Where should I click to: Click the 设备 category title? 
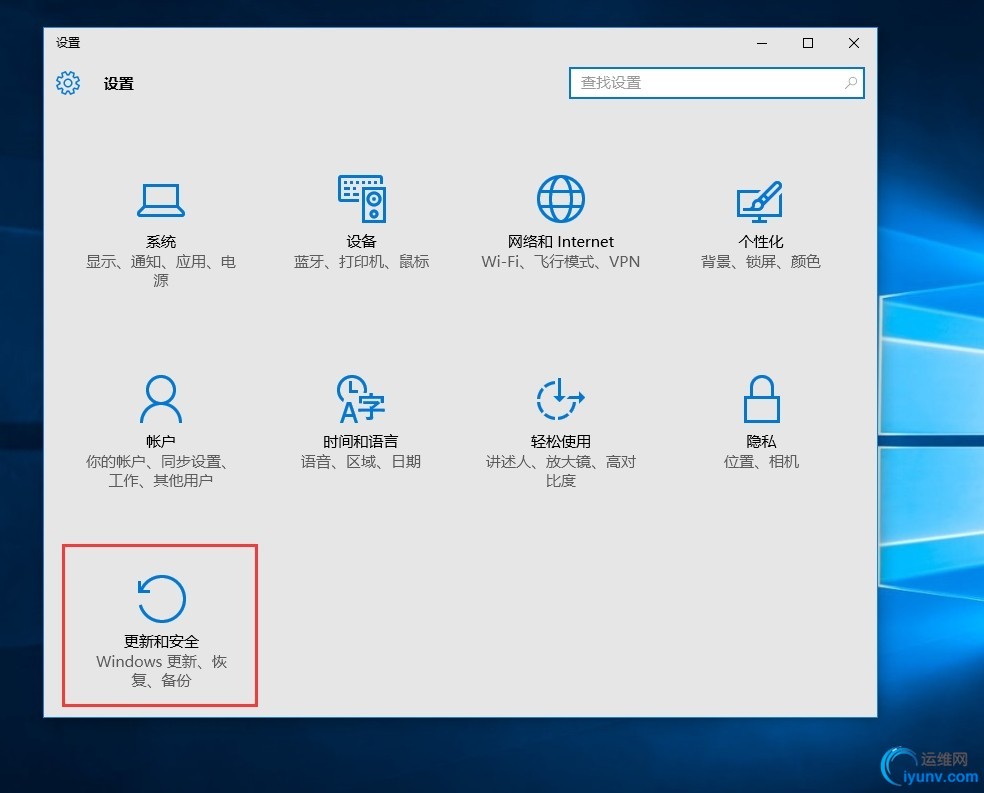pos(361,242)
